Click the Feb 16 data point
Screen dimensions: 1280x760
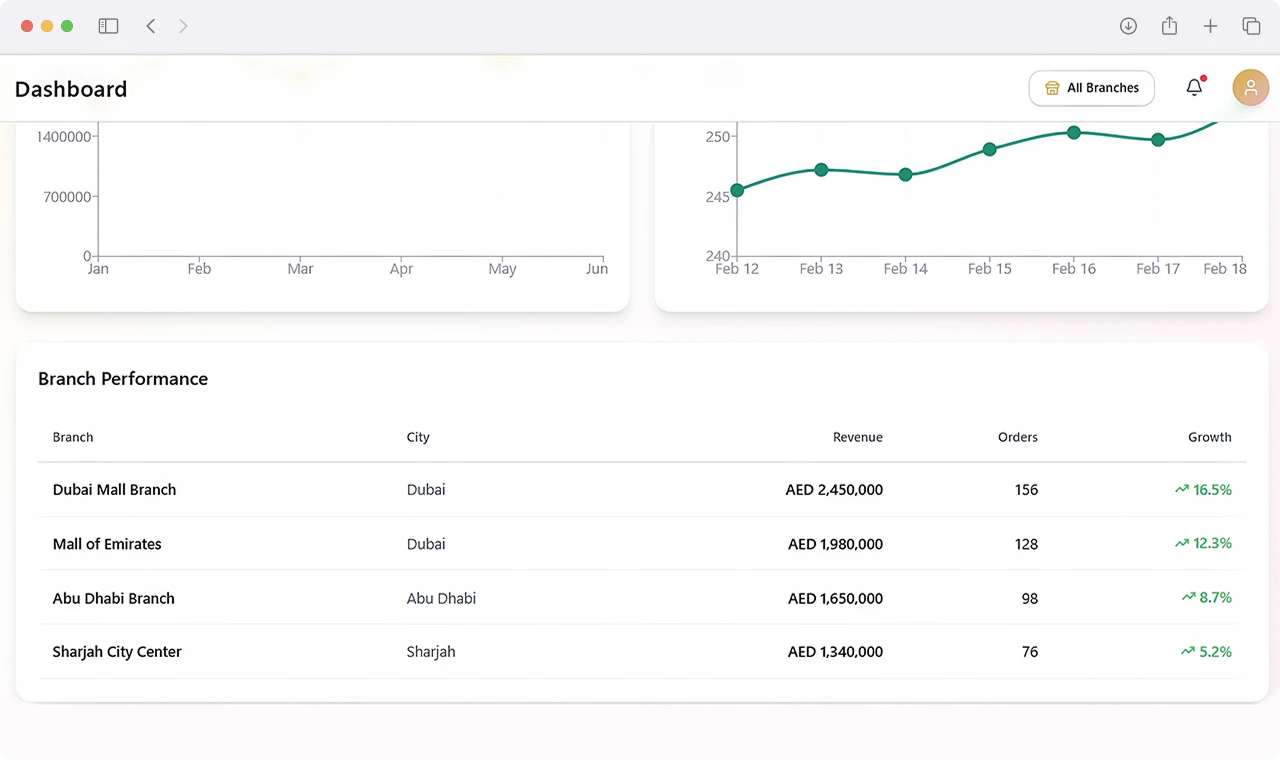point(1074,132)
